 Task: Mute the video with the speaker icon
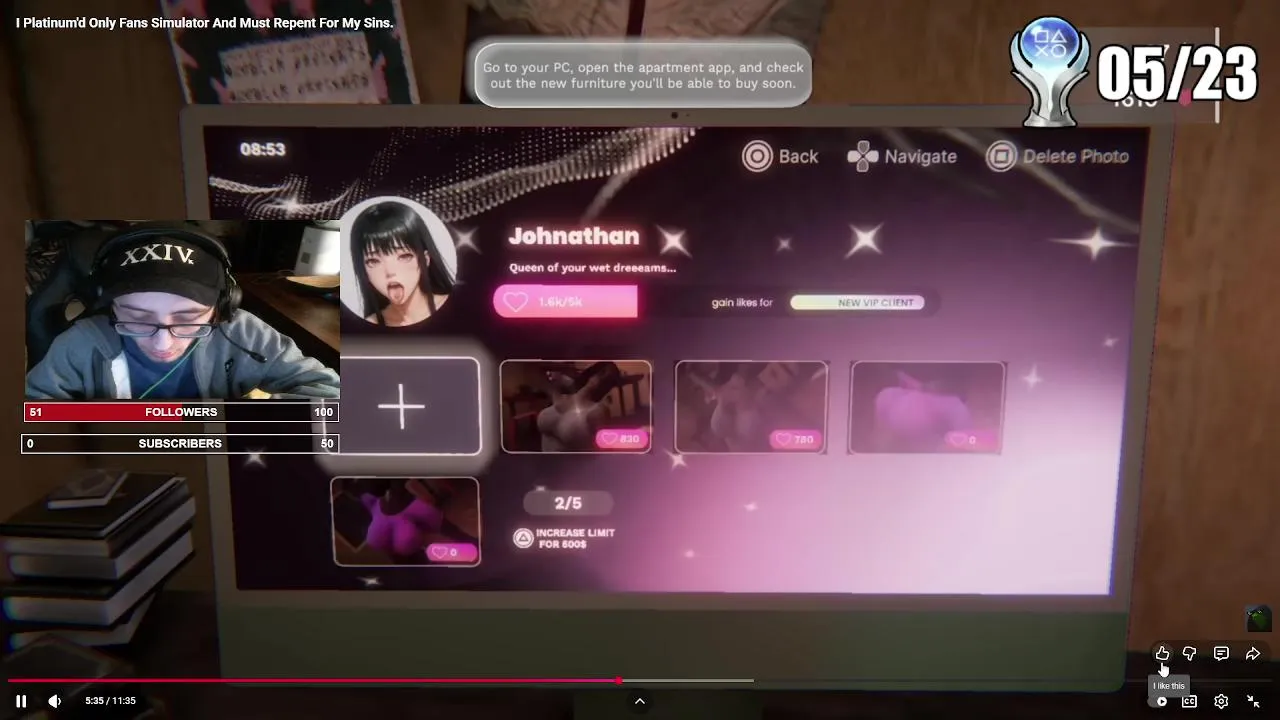pyautogui.click(x=55, y=701)
